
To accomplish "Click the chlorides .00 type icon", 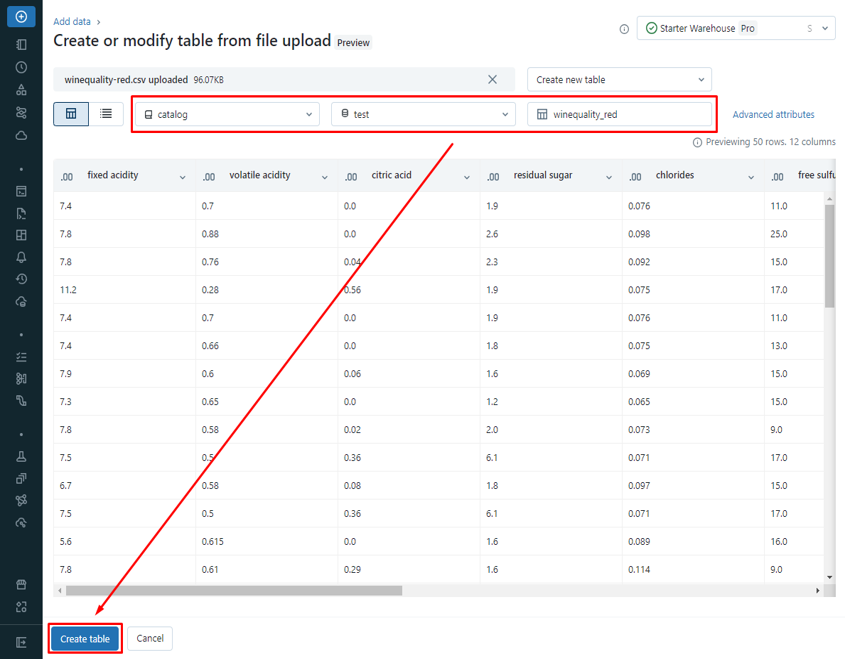I will click(635, 177).
